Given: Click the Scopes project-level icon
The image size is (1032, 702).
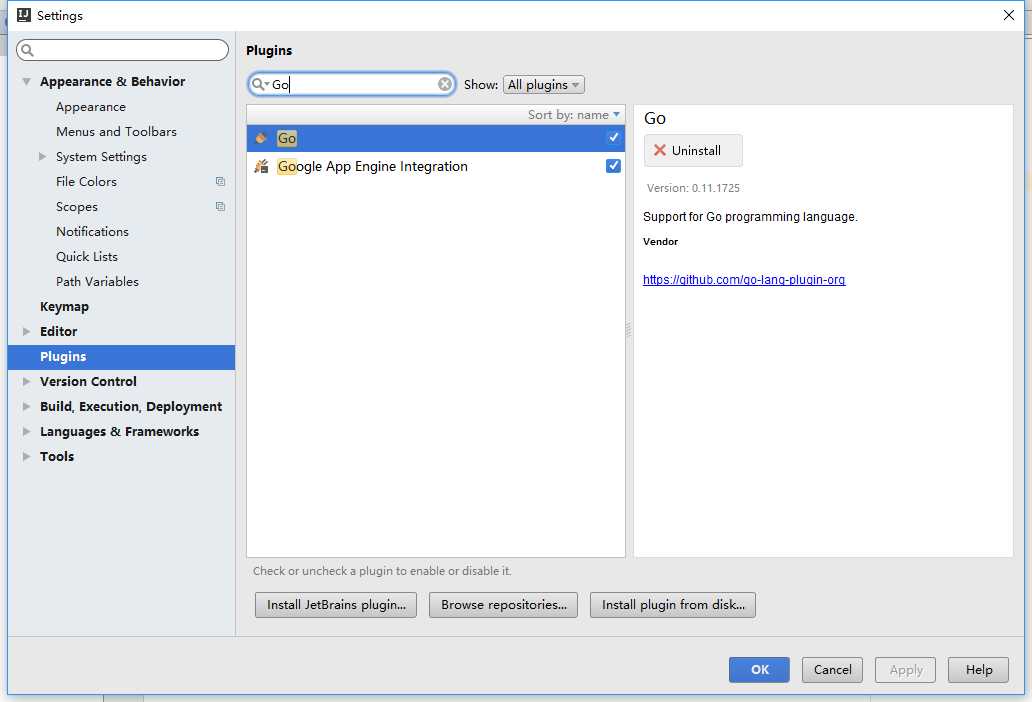Looking at the screenshot, I should coord(220,207).
